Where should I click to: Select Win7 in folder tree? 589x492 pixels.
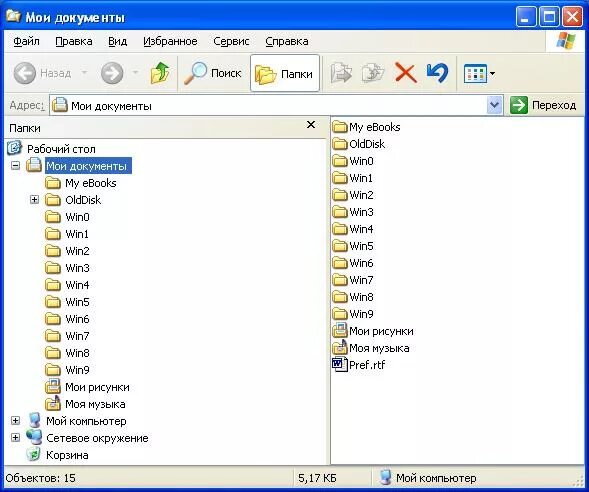point(77,336)
